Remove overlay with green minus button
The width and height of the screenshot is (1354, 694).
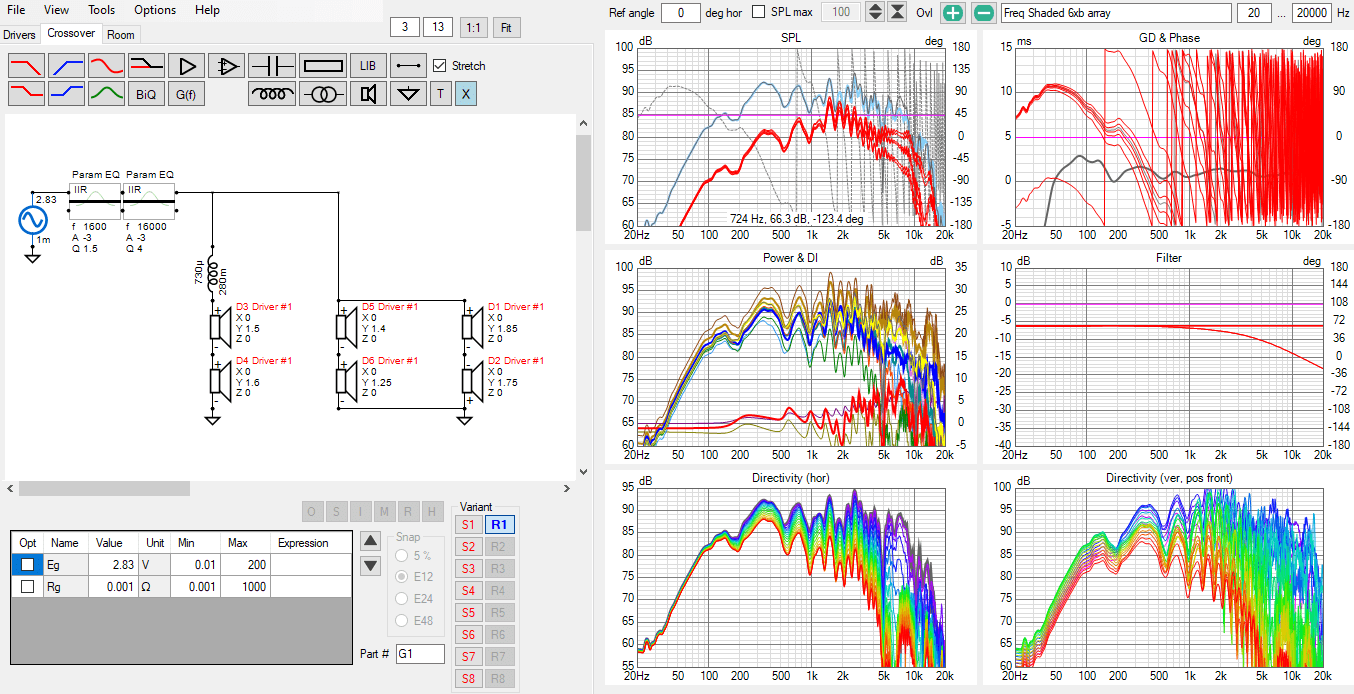(984, 13)
